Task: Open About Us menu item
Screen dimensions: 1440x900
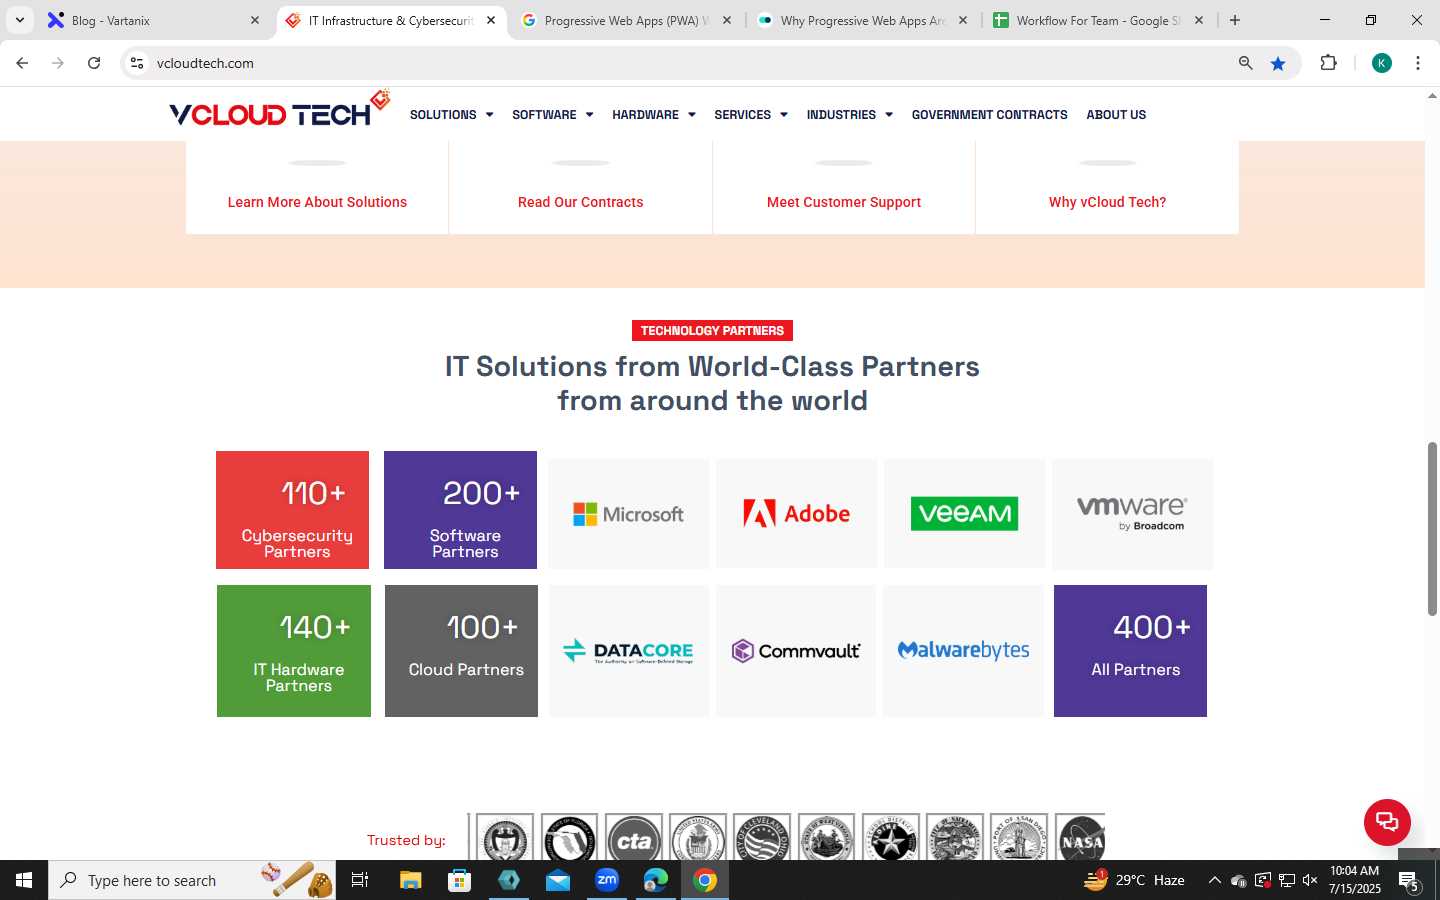Action: [x=1116, y=115]
